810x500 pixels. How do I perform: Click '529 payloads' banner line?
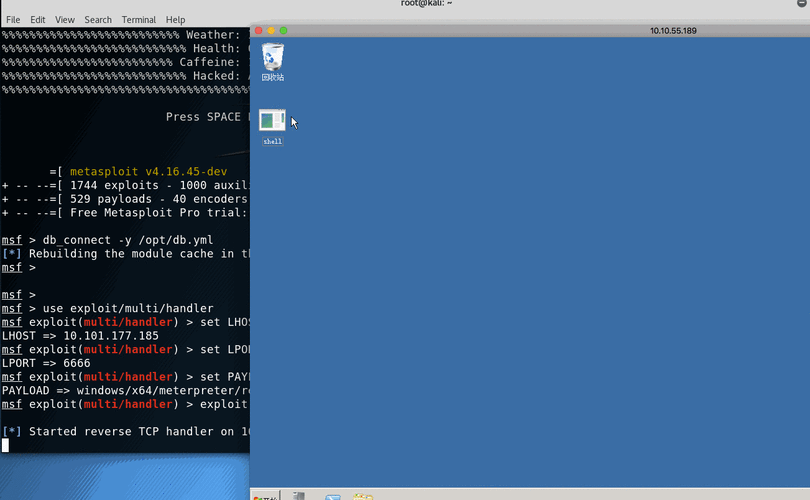tap(126, 199)
